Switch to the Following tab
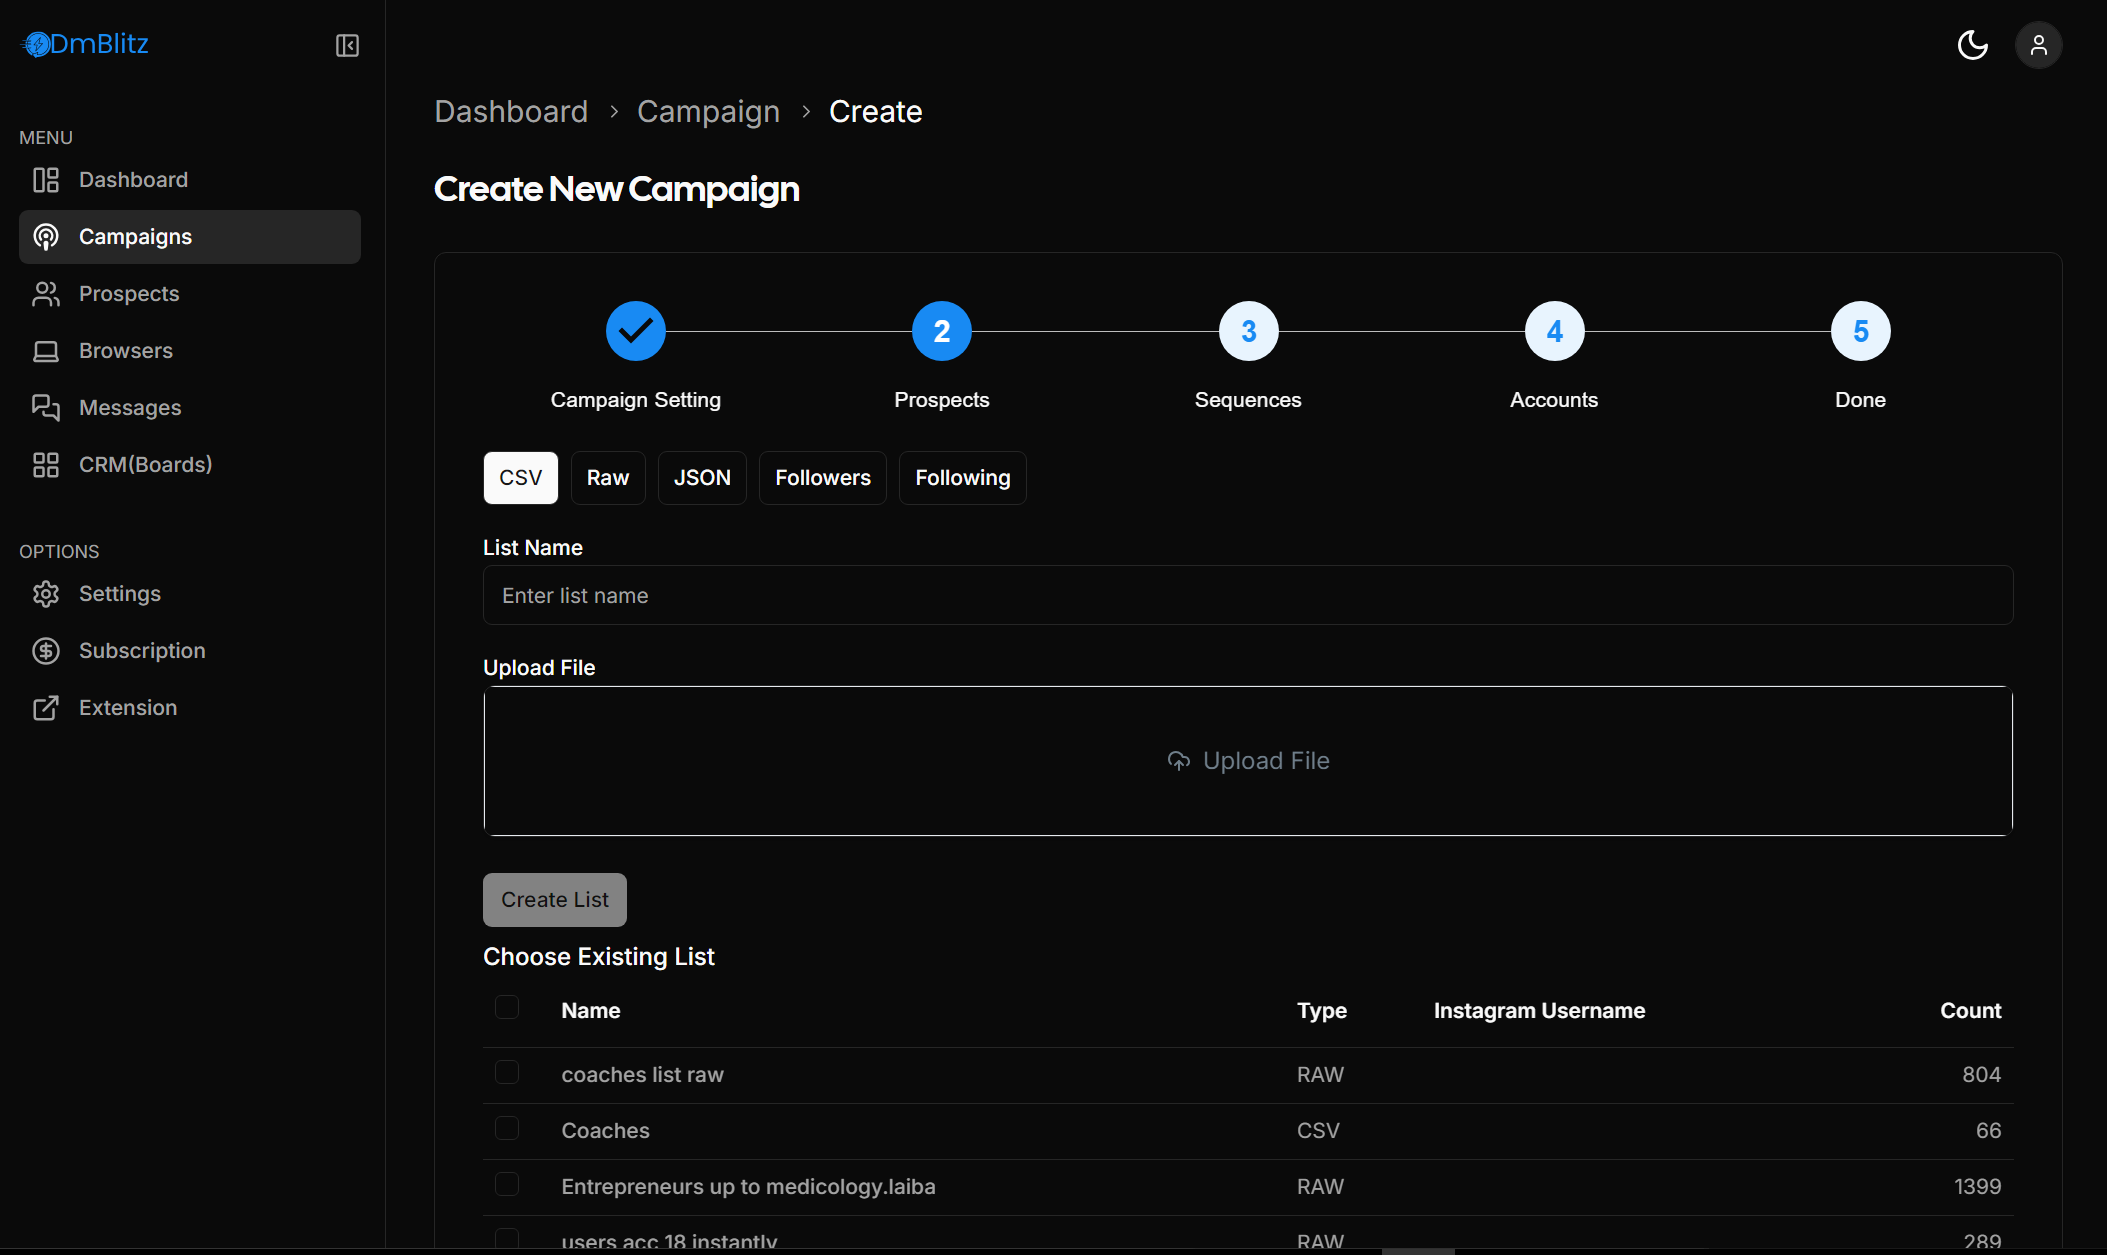 pyautogui.click(x=963, y=478)
